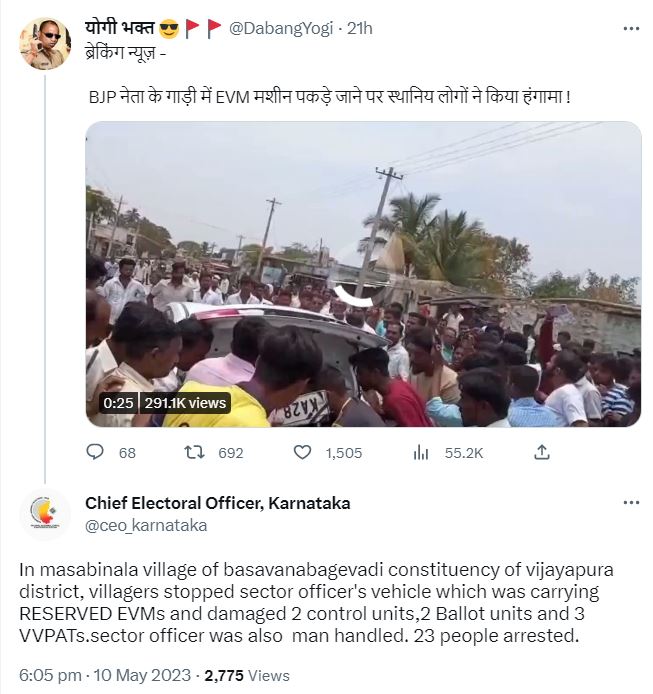The height and width of the screenshot is (694, 653).
Task: Click the share icon below the video
Action: (x=542, y=453)
